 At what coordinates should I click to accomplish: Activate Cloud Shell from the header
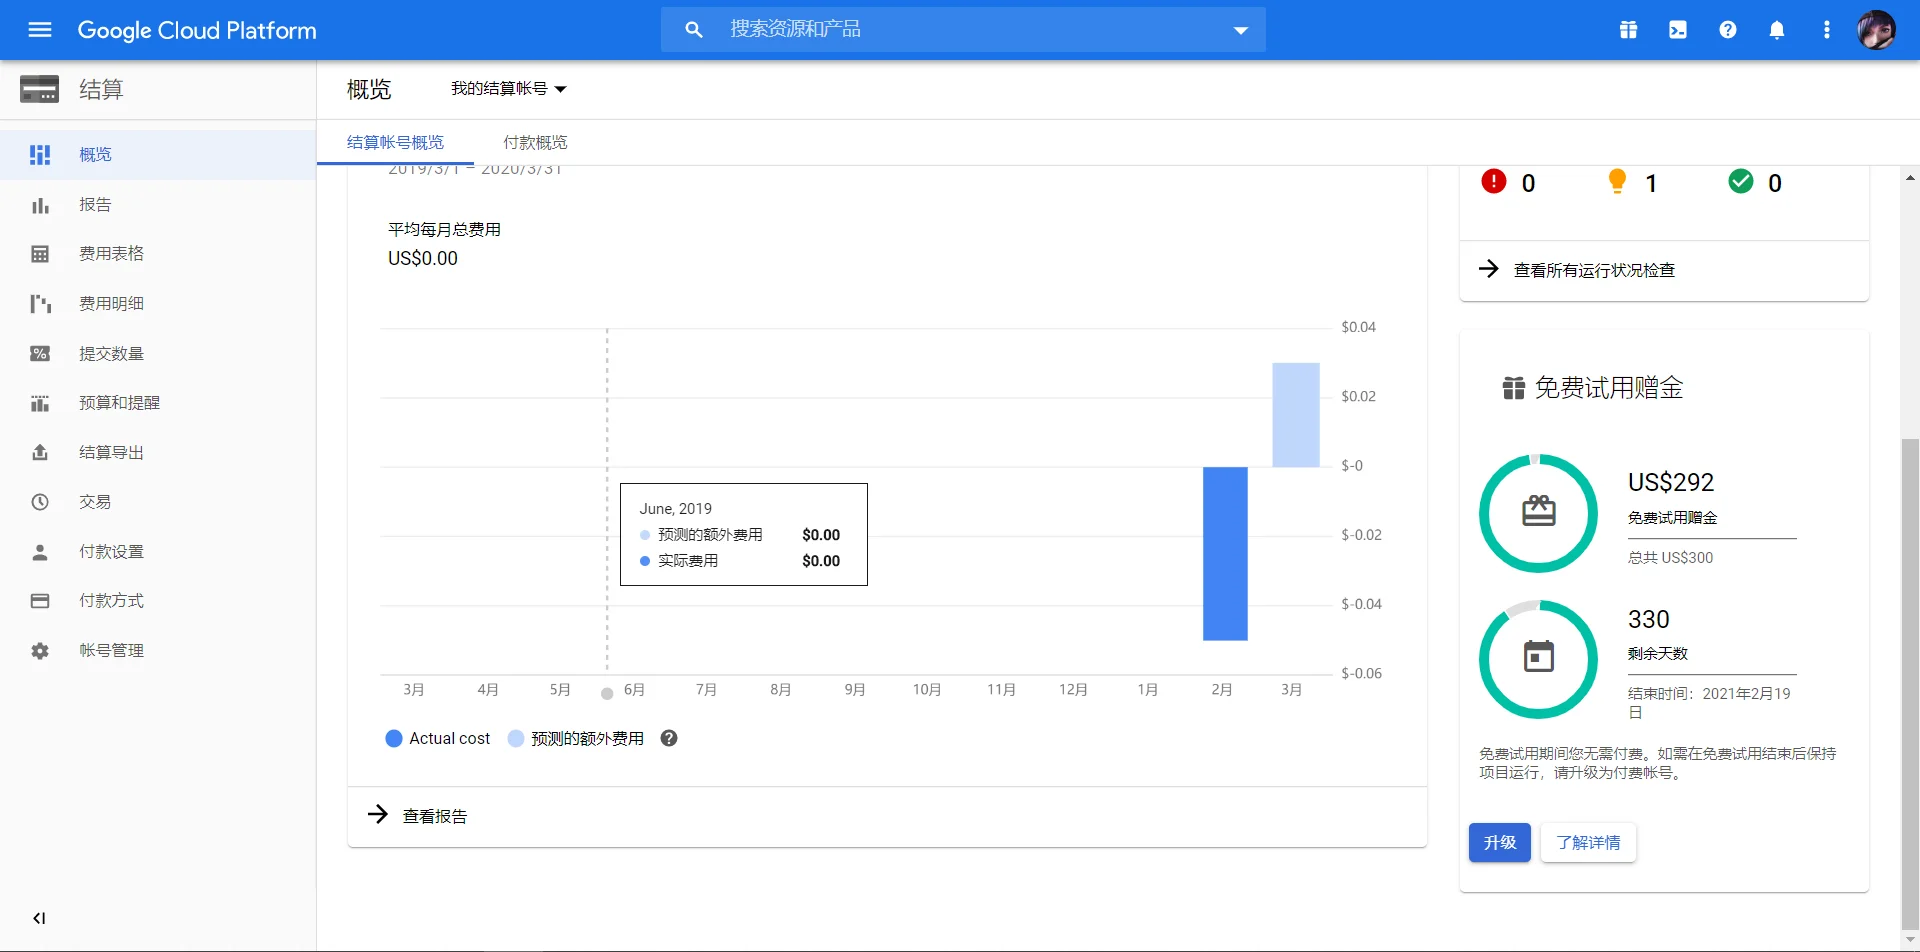point(1678,30)
